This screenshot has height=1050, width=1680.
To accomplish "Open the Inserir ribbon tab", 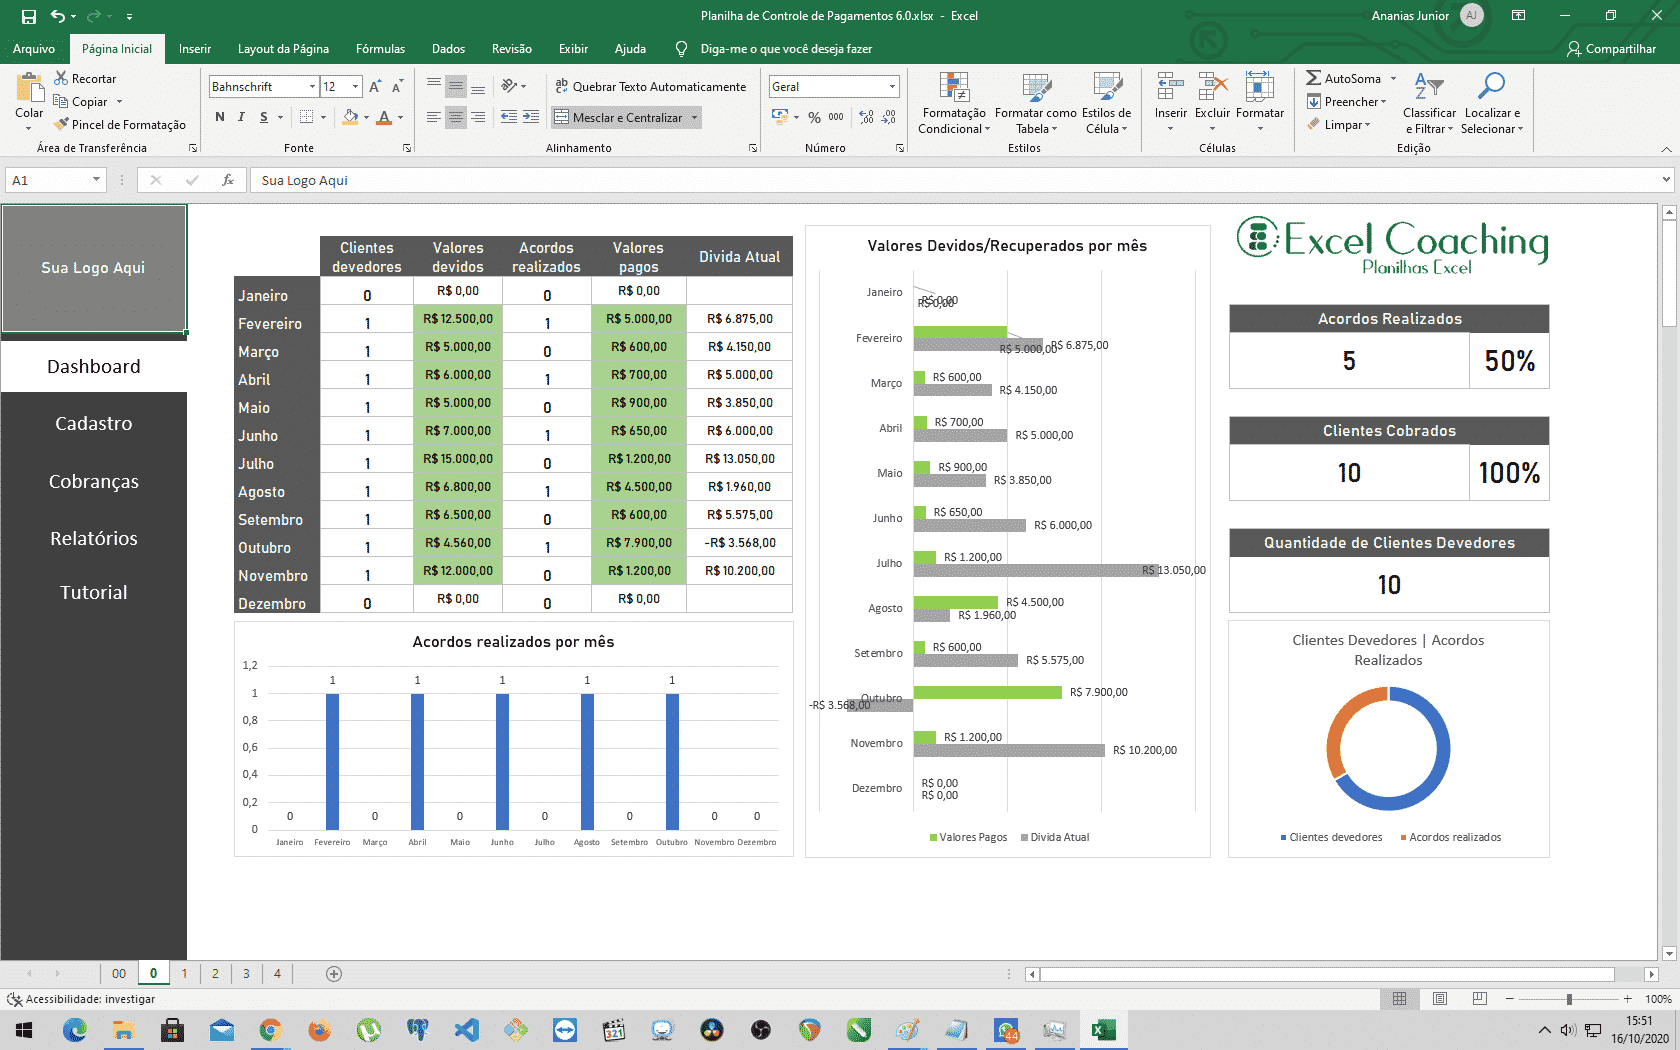I will (x=195, y=49).
